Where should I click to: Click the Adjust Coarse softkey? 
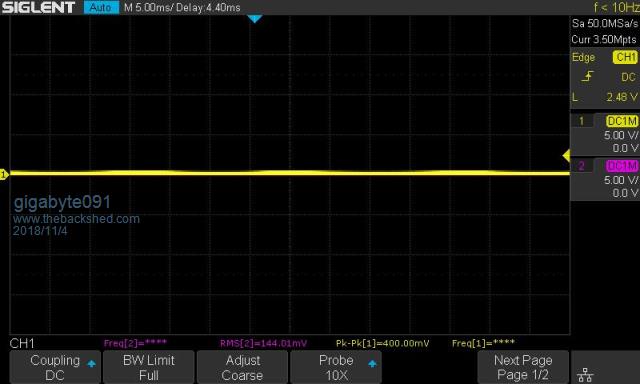pos(242,367)
